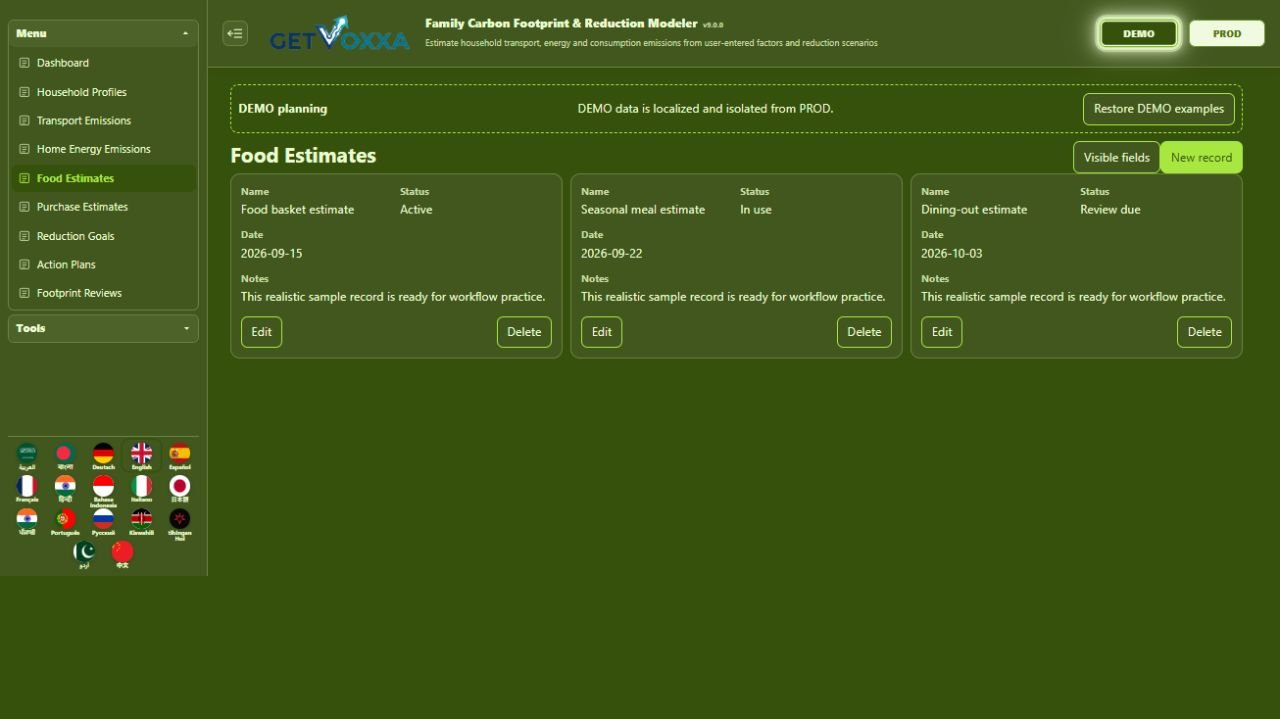
Task: Collapse the sidebar with the arrow icon
Action: point(235,33)
